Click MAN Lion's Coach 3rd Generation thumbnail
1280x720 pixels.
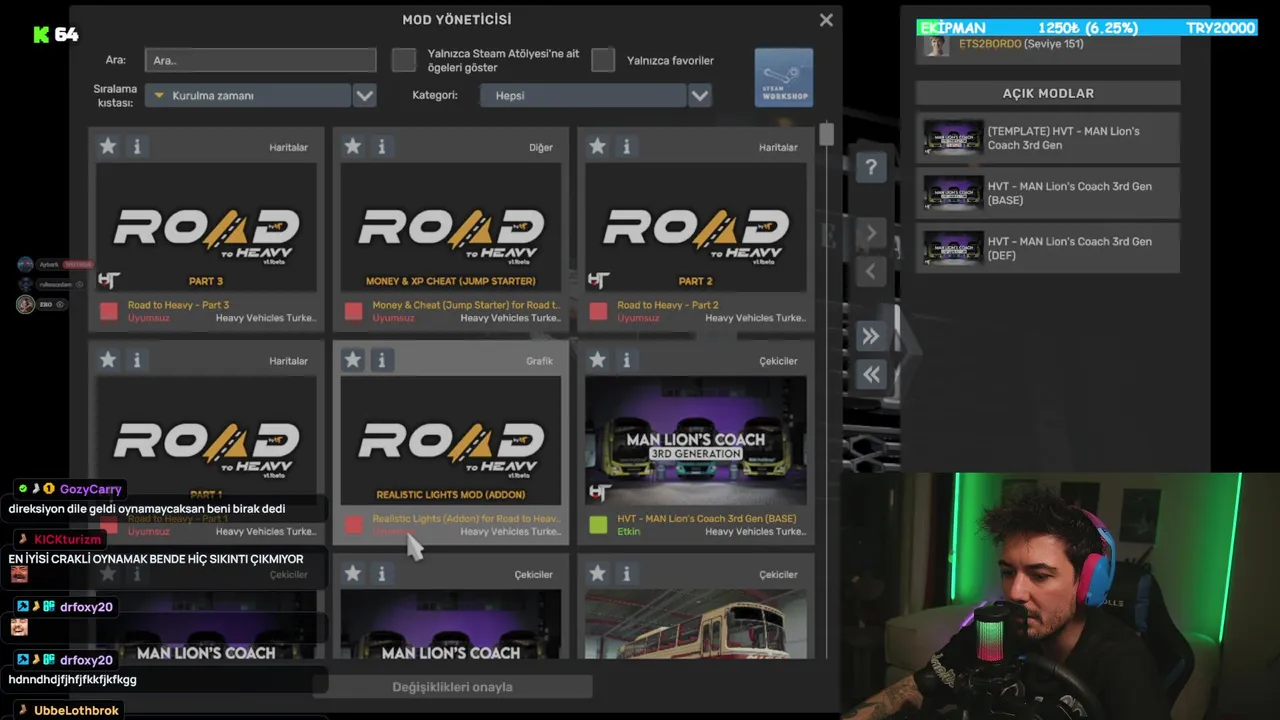pos(696,441)
